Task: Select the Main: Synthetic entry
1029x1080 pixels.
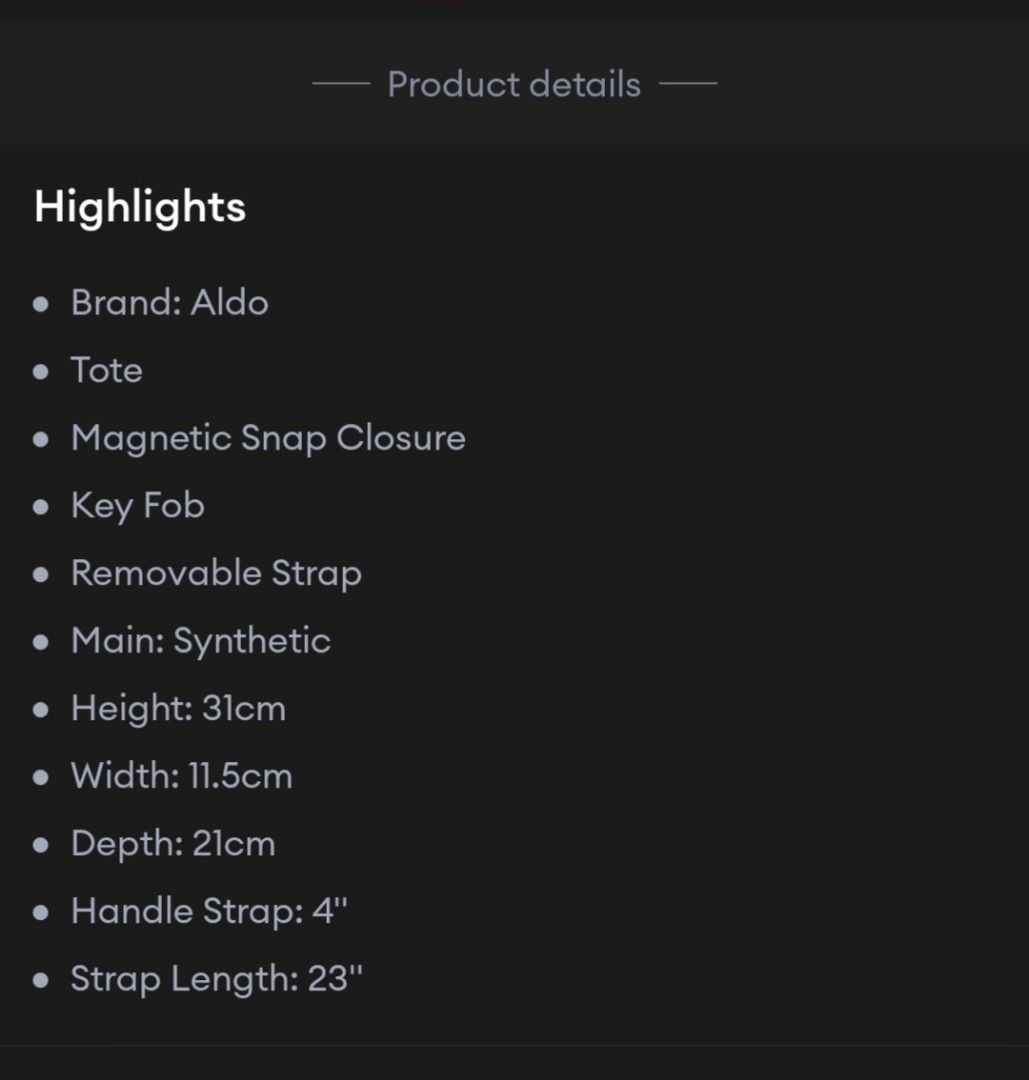Action: pos(200,641)
